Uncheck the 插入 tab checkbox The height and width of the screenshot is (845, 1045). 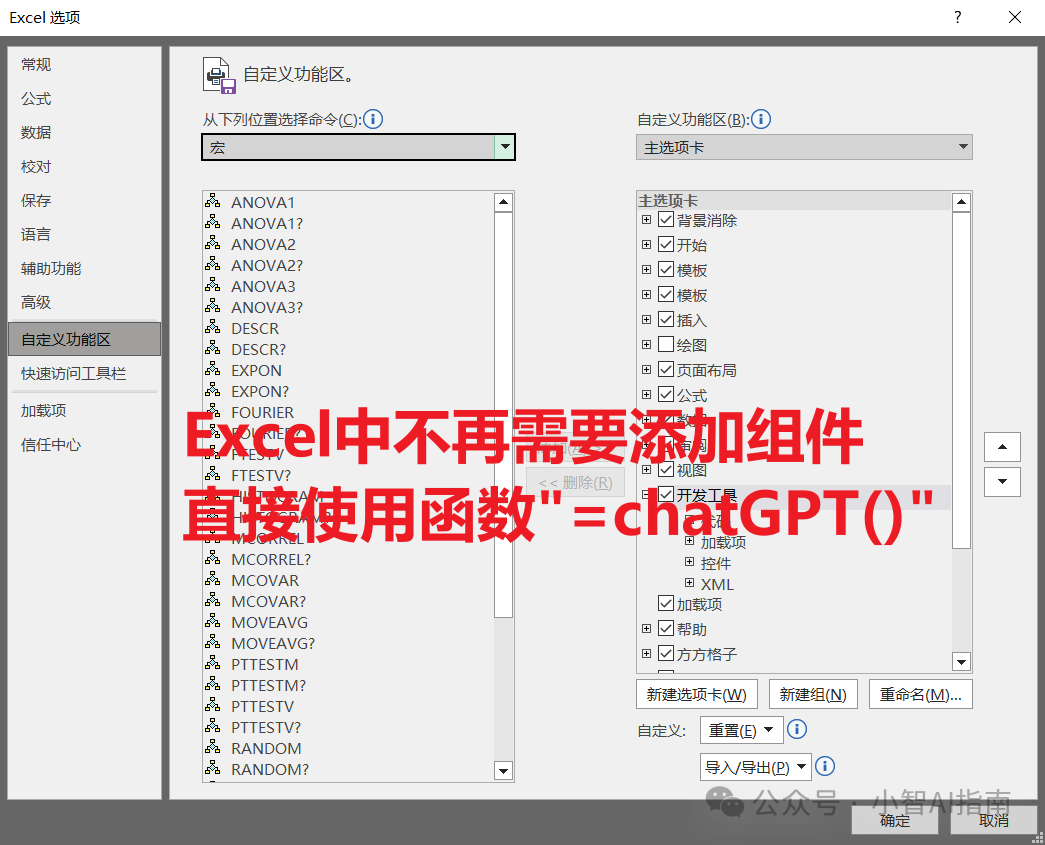coord(666,319)
